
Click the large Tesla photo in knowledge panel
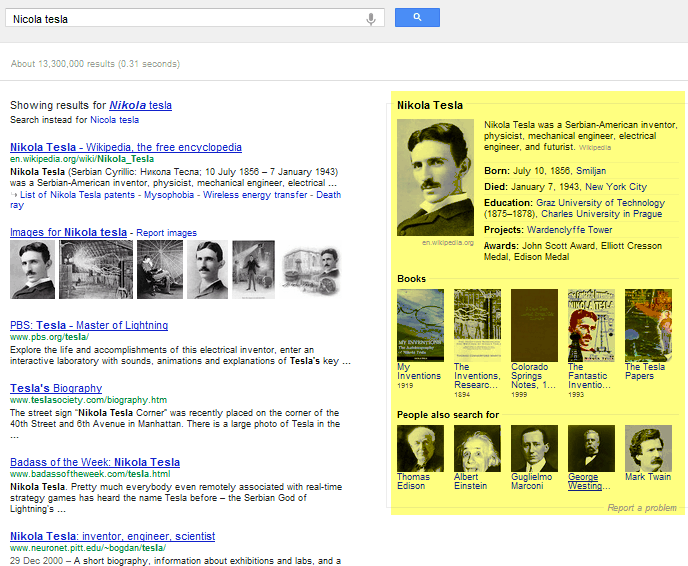(x=435, y=177)
